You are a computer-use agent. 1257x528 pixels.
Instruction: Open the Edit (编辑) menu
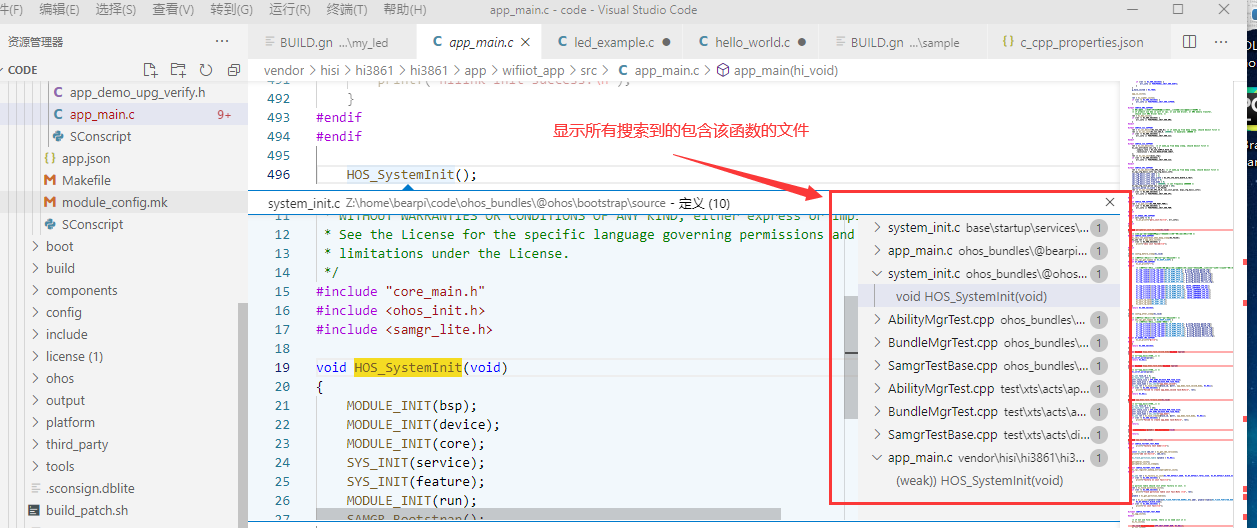click(59, 9)
